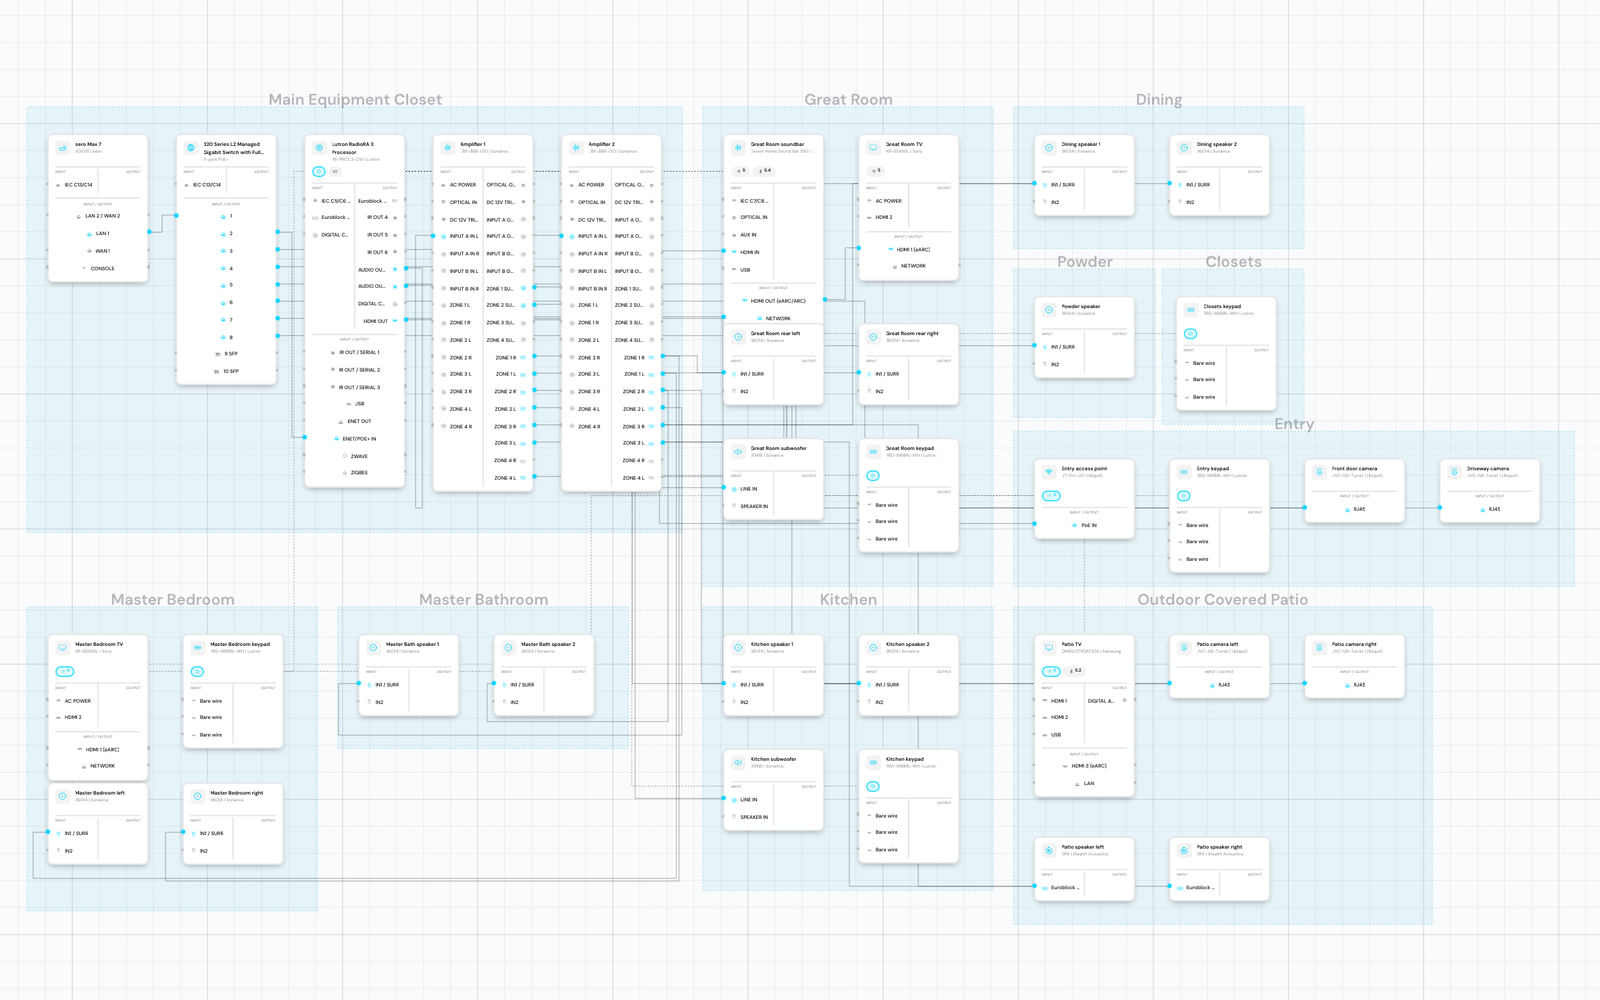Click the Great Room soundbar device icon
The width and height of the screenshot is (1600, 1000).
(738, 148)
